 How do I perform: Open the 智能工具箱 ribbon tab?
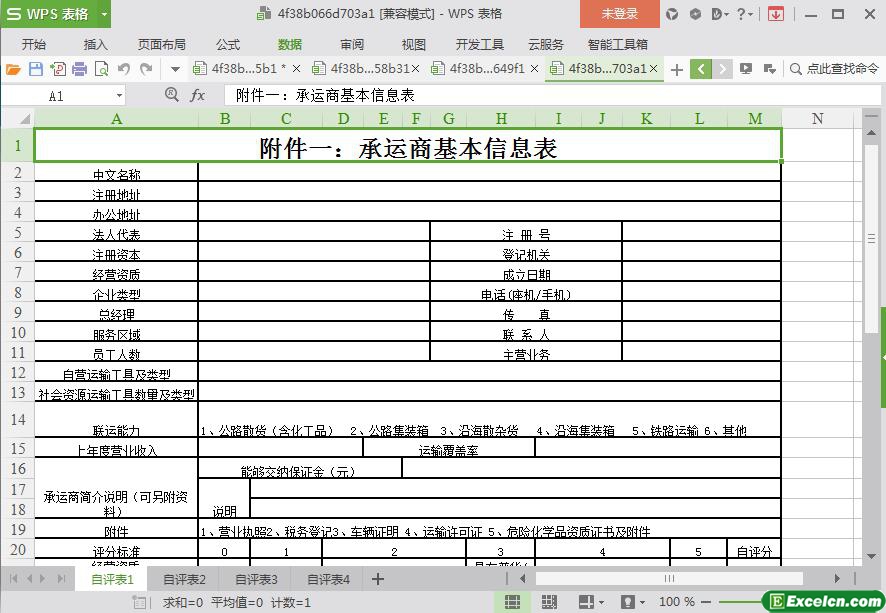(x=618, y=44)
